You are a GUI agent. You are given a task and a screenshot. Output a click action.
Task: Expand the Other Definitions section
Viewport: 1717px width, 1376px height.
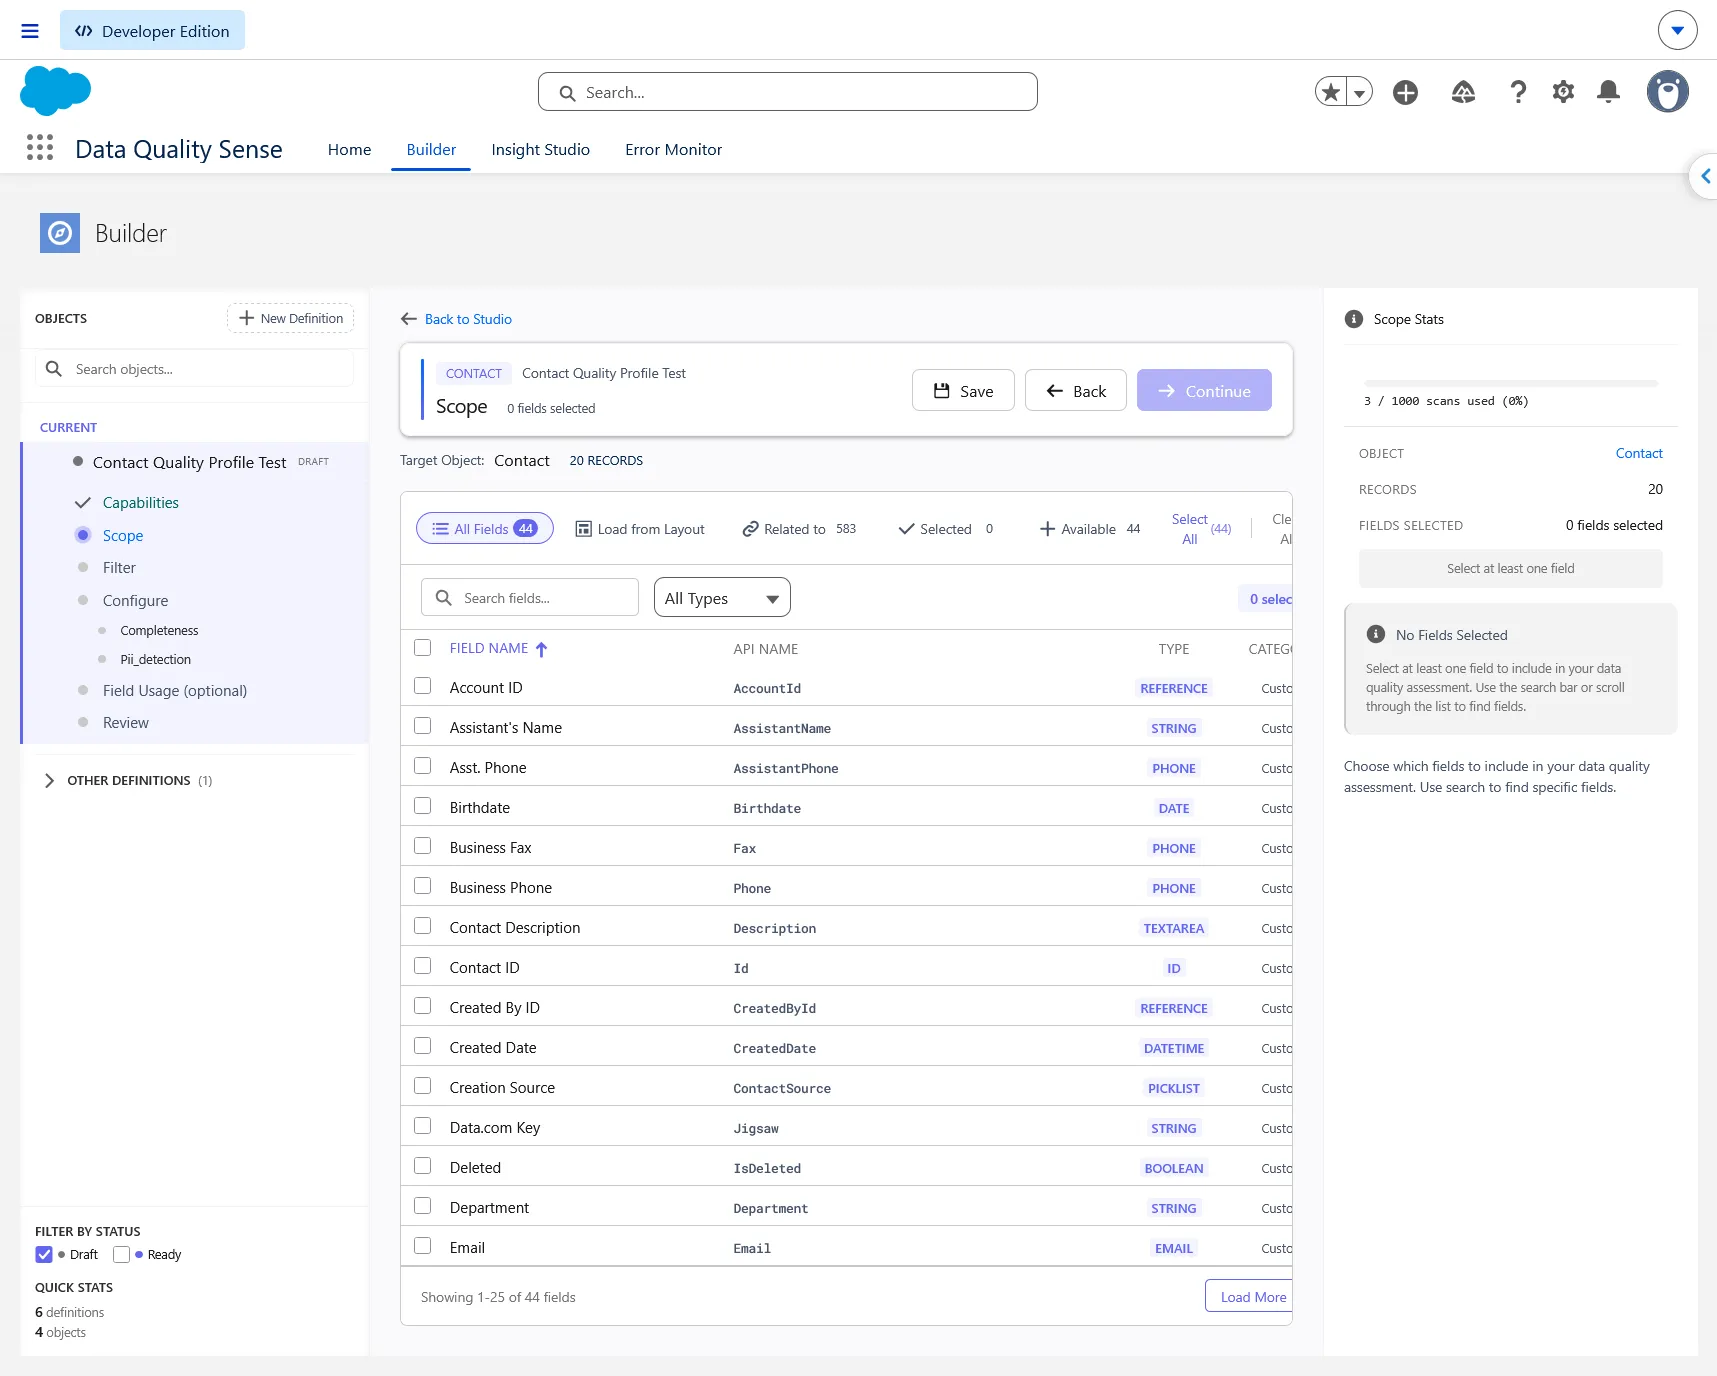[49, 780]
